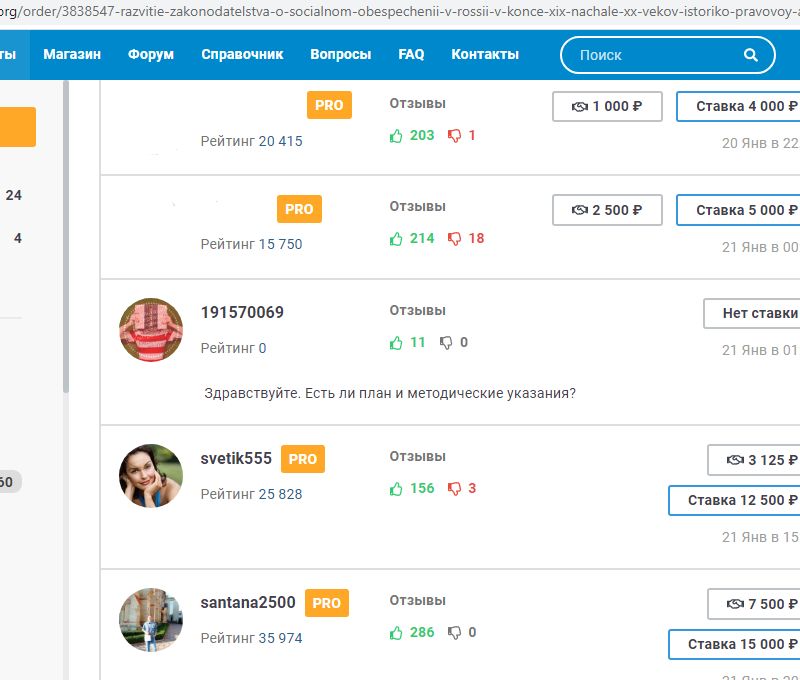This screenshot has height=680, width=800.
Task: Click the left sidebar vertical scrollbar
Action: pos(66,240)
